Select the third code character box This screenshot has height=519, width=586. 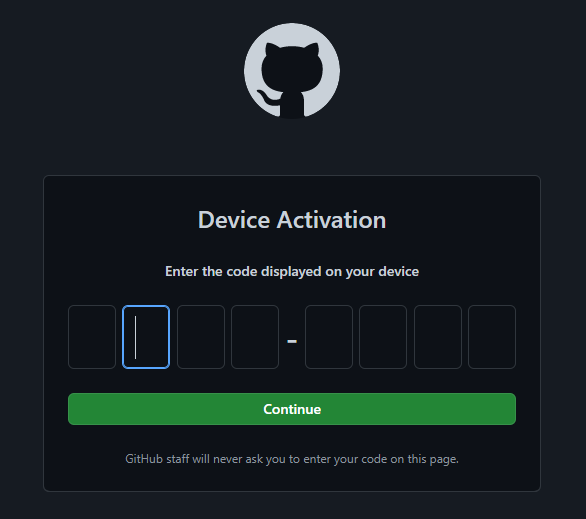[x=201, y=337]
